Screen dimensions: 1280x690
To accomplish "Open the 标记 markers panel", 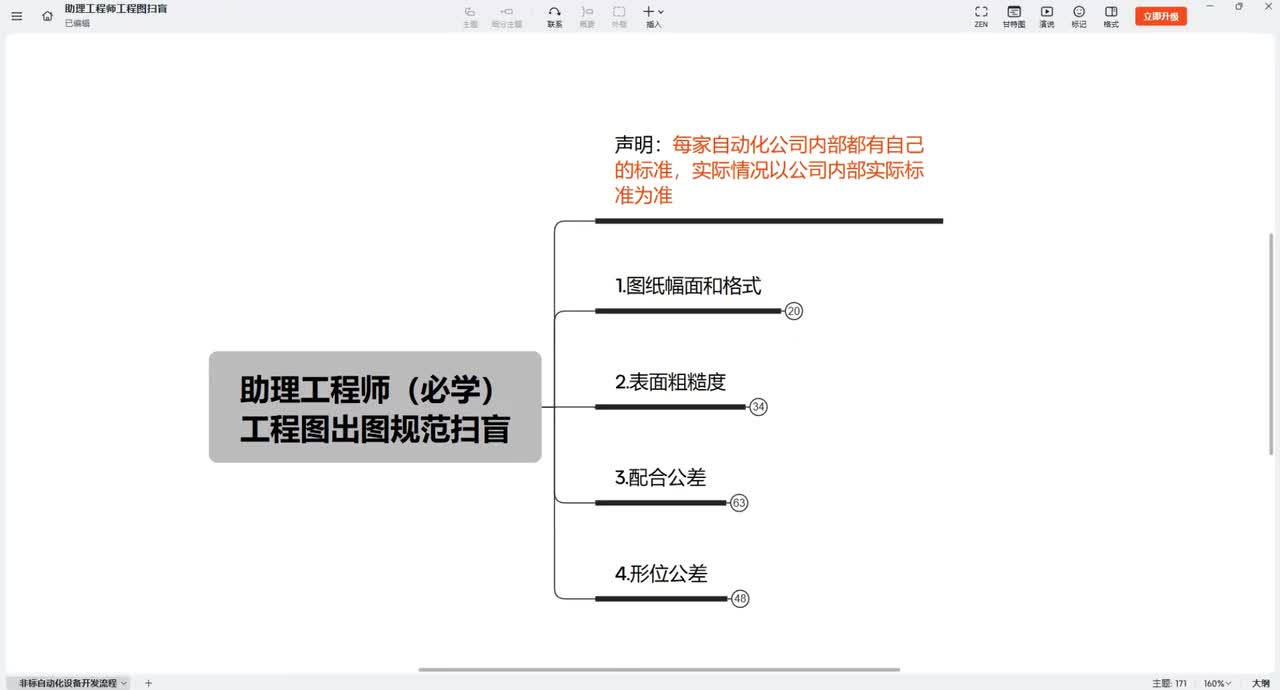I will click(1079, 16).
